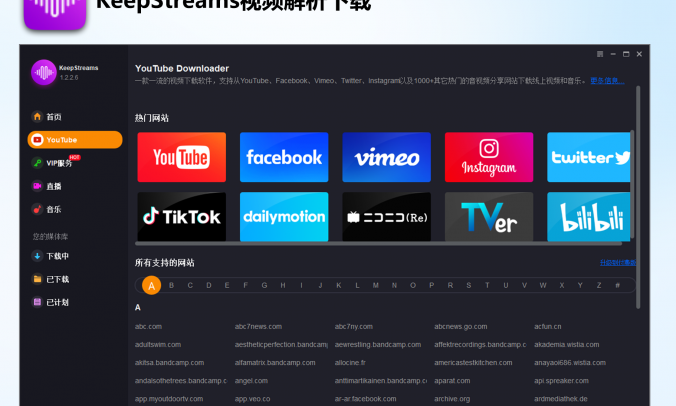This screenshot has width=676, height=406.
Task: Show 已计划 scheduled list
Action: (51, 302)
